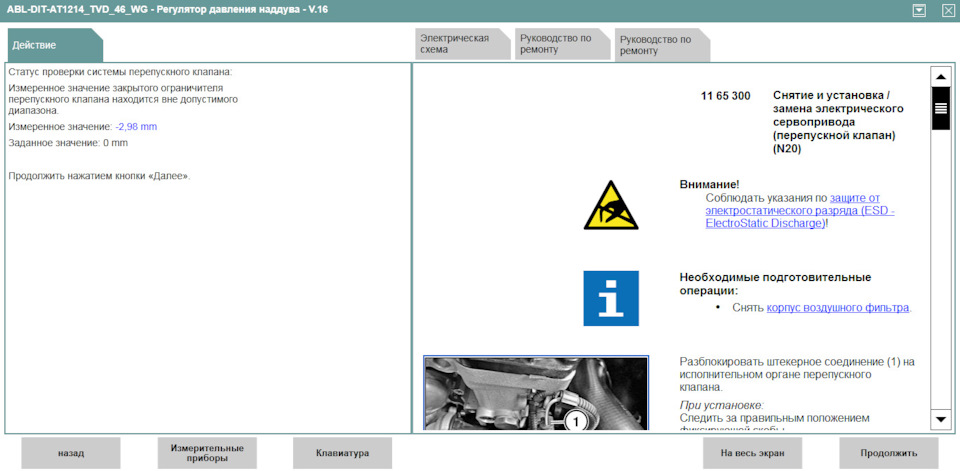960x471 pixels.
Task: Expand document with На весь экран
Action: coord(752,453)
